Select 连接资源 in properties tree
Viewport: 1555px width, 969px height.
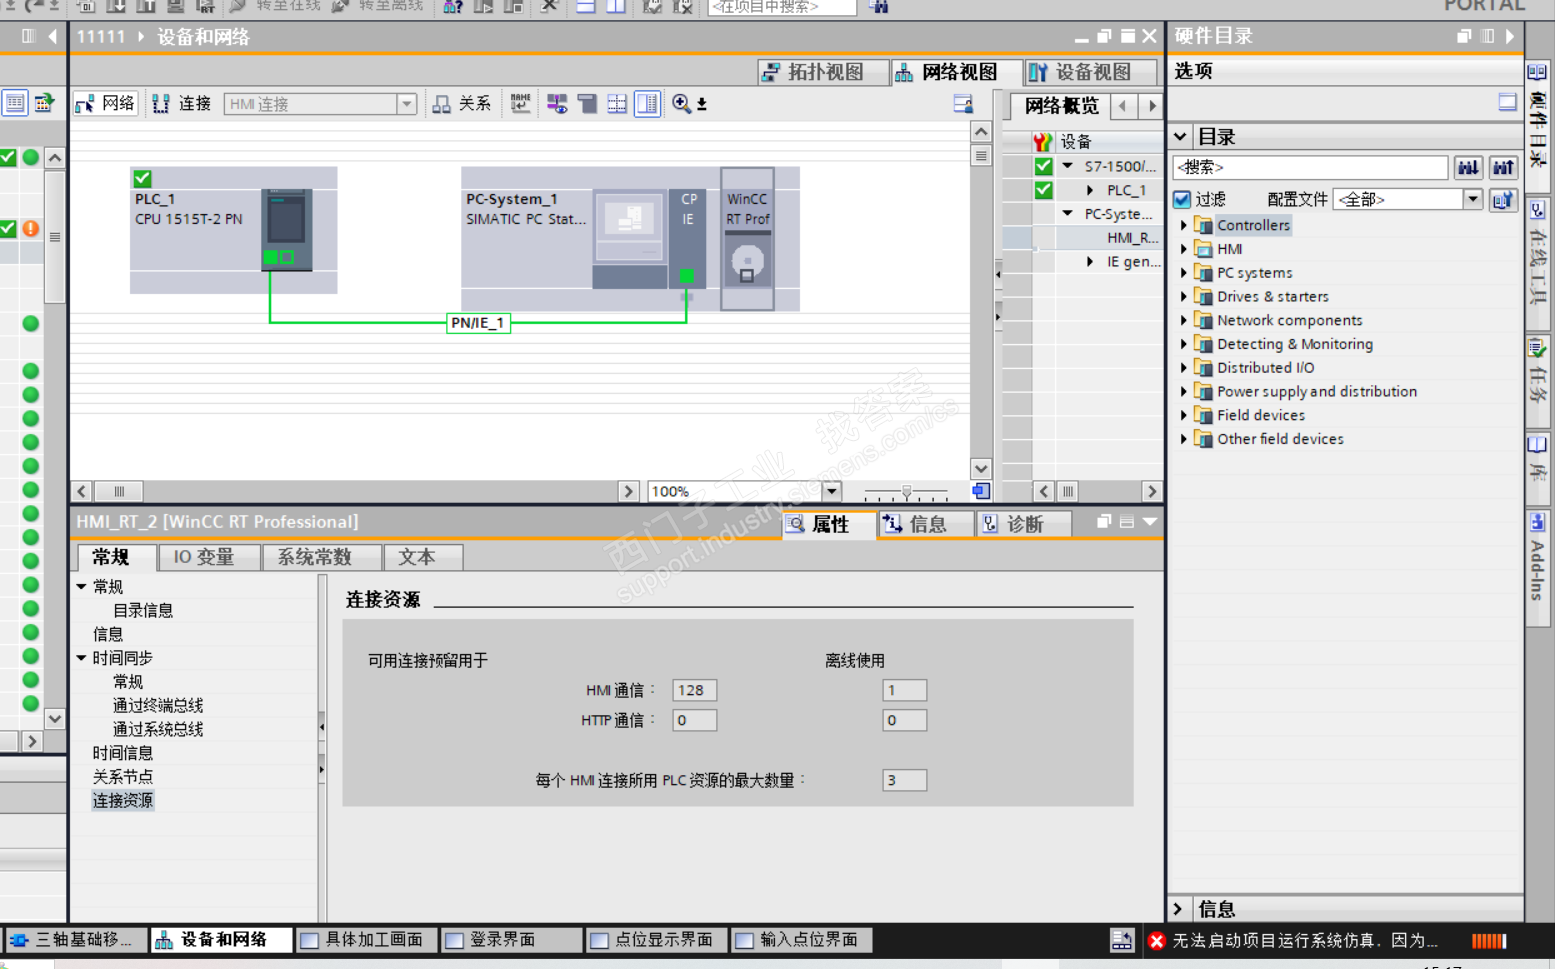123,800
